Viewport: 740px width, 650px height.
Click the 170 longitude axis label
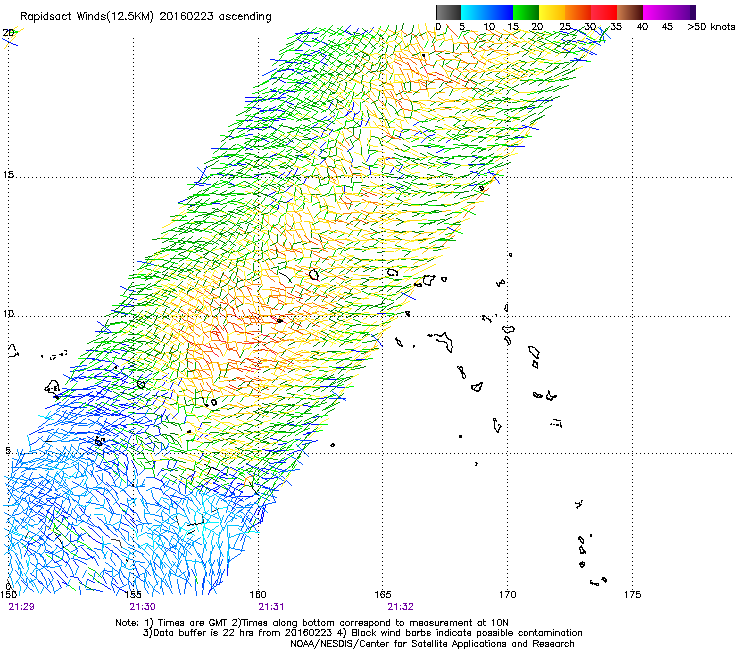(x=507, y=594)
